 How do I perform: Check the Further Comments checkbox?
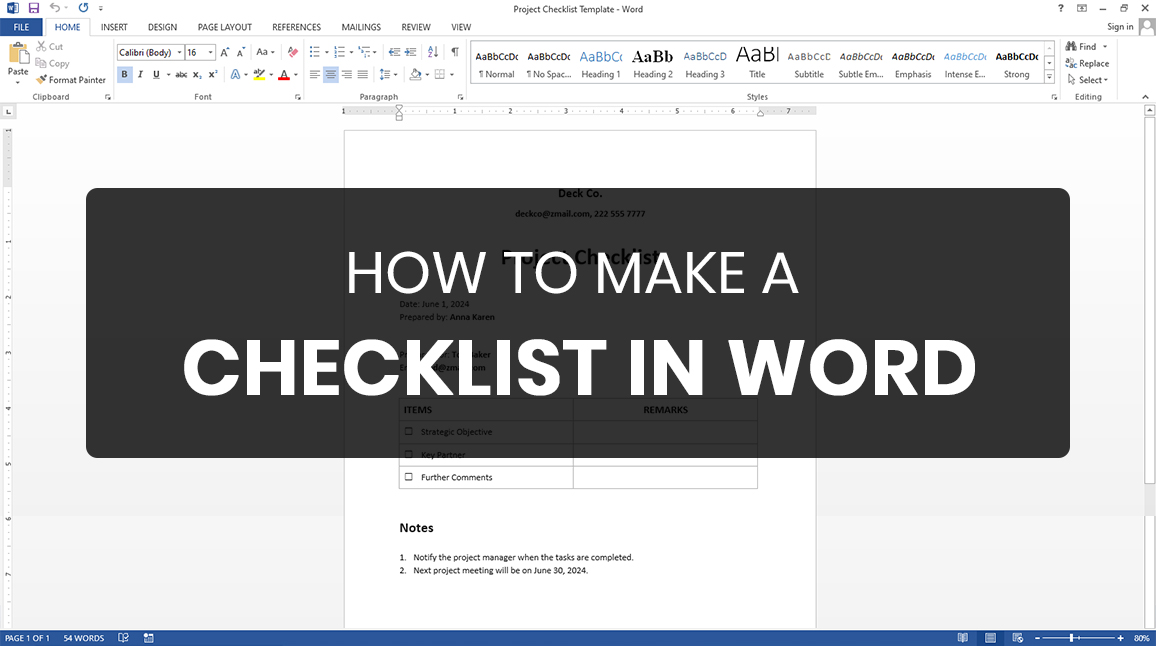pos(408,477)
